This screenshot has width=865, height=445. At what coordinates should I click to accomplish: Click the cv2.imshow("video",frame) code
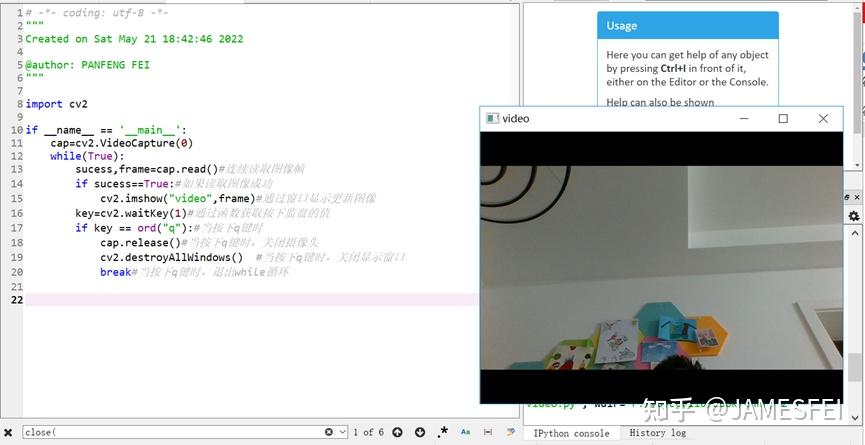(x=178, y=199)
